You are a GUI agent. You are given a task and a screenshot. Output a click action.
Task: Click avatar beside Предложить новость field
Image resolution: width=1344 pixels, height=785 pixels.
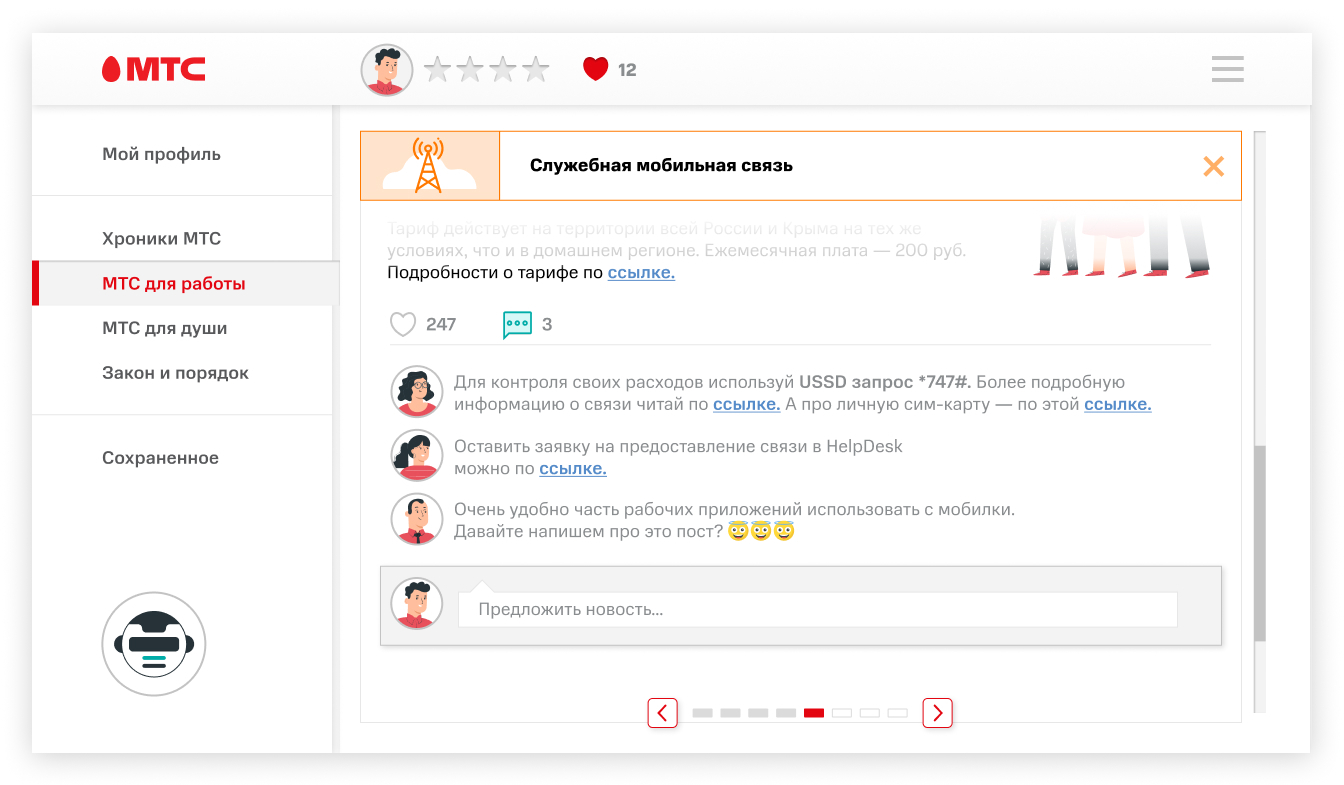(416, 604)
